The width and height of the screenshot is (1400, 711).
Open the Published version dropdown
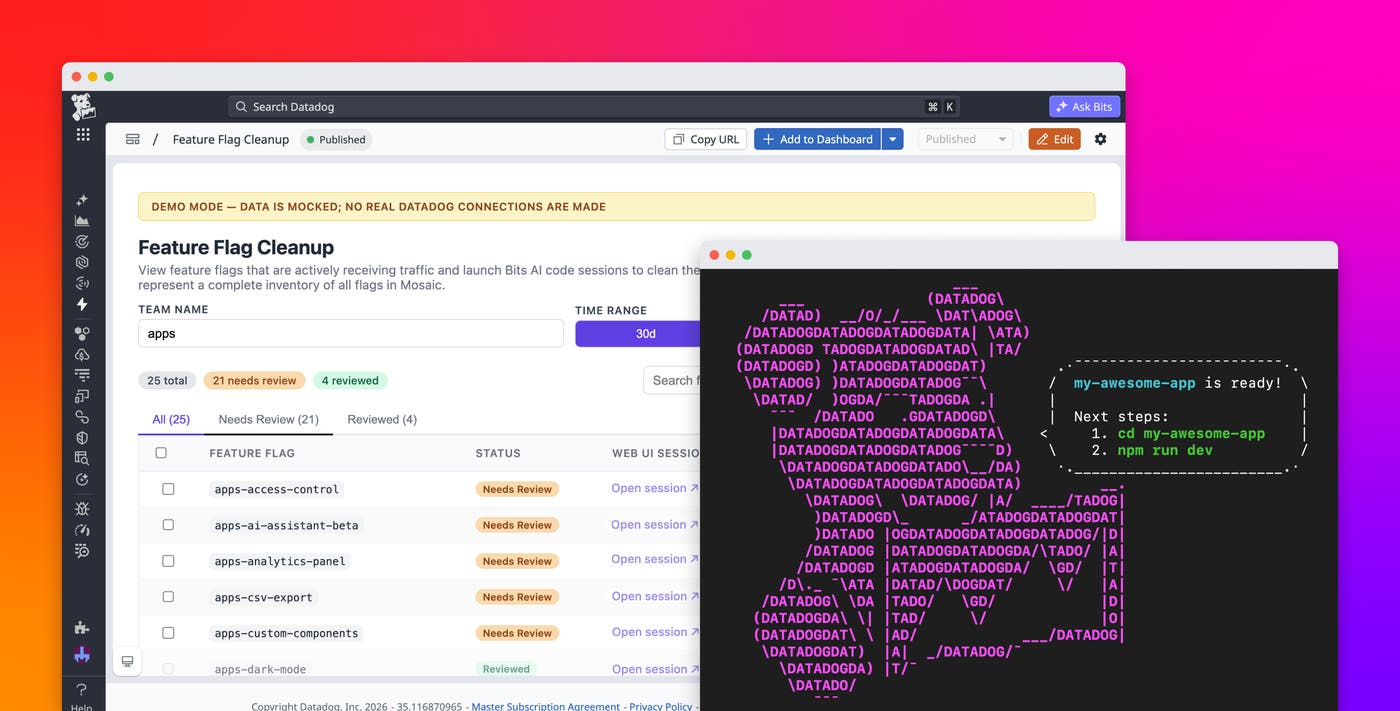(965, 139)
